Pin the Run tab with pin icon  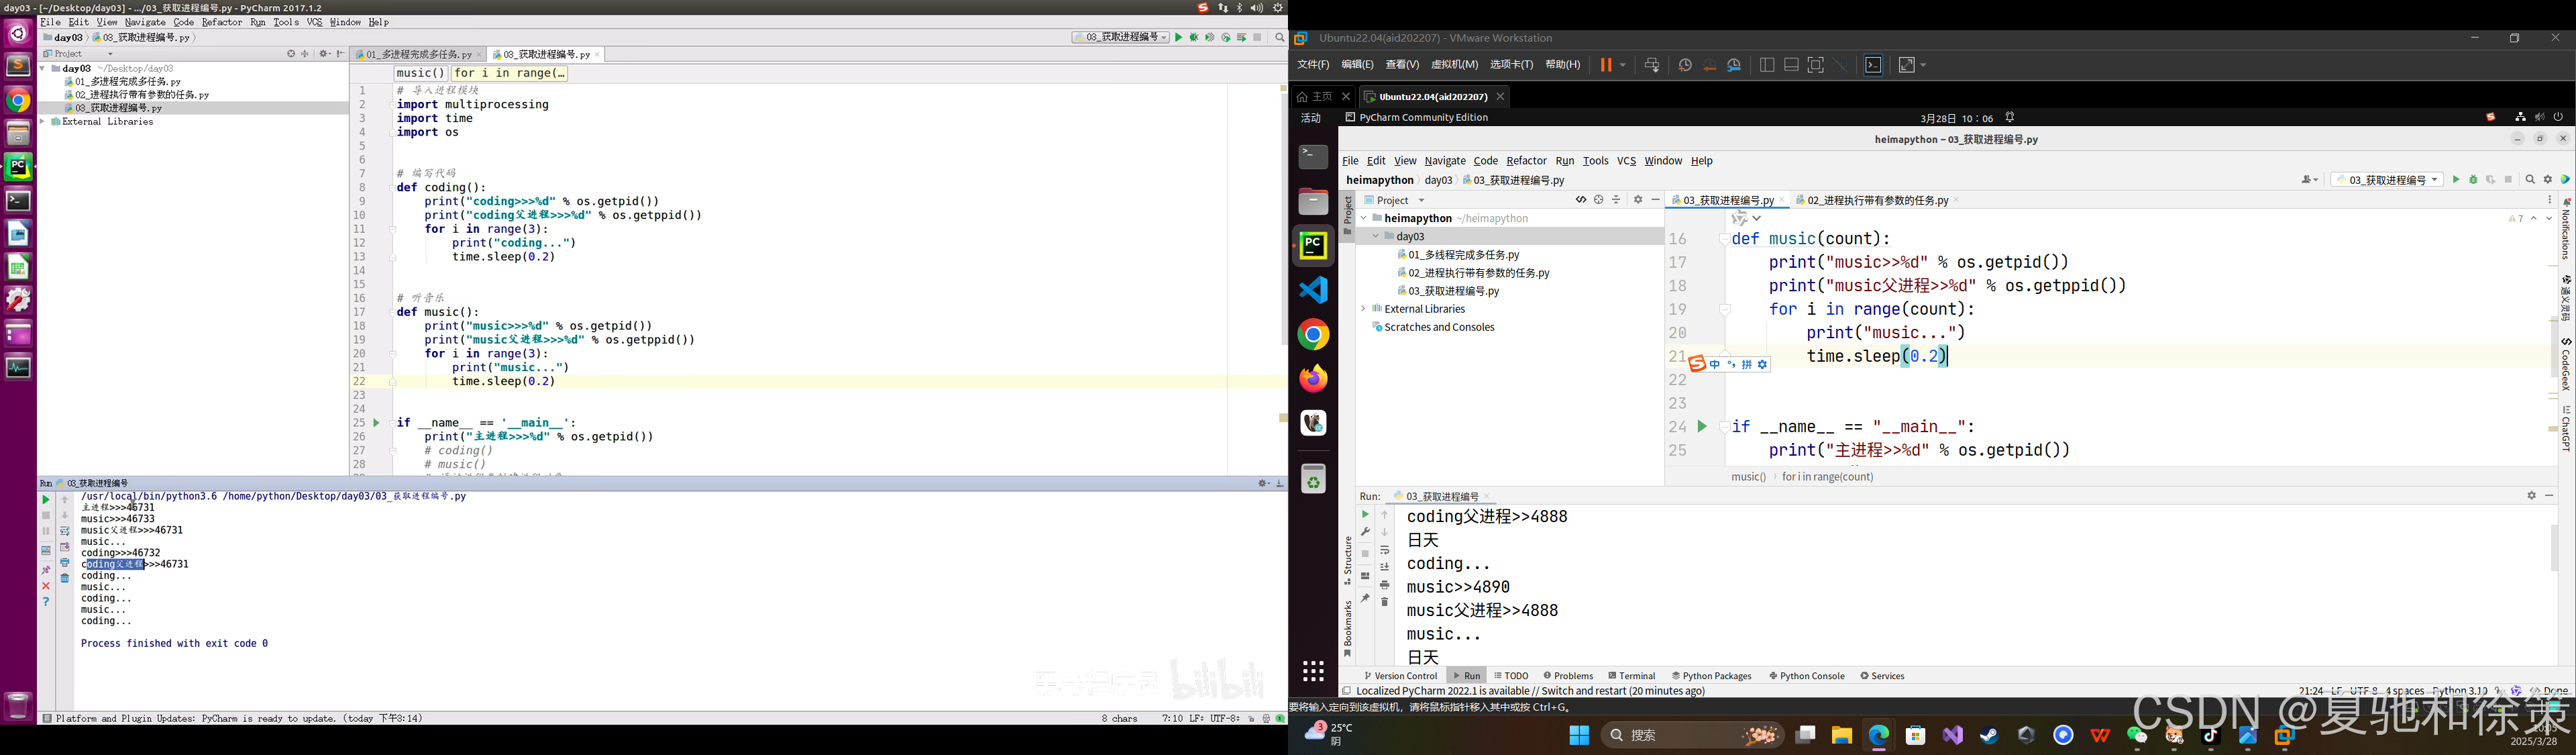[1365, 598]
